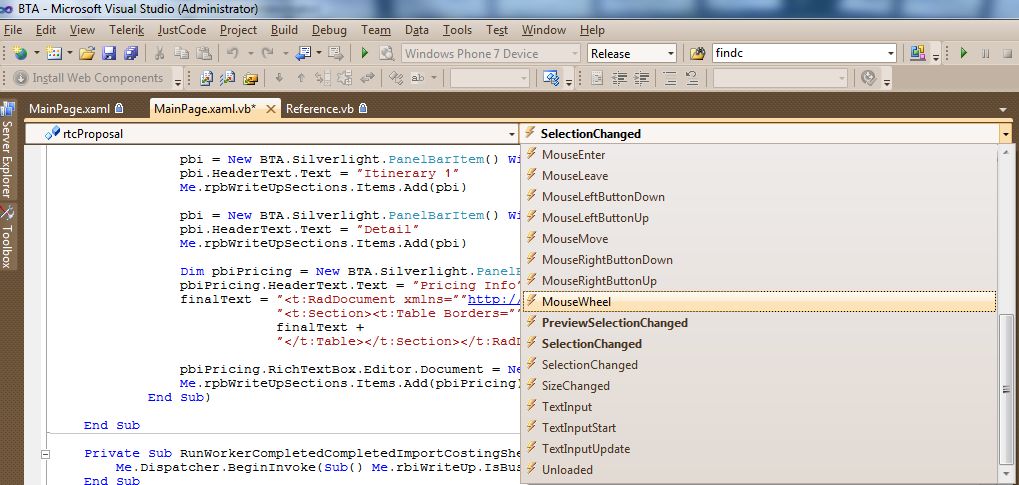This screenshot has height=485, width=1019.
Task: Select the highlighted MouseWheel event
Action: click(x=759, y=302)
